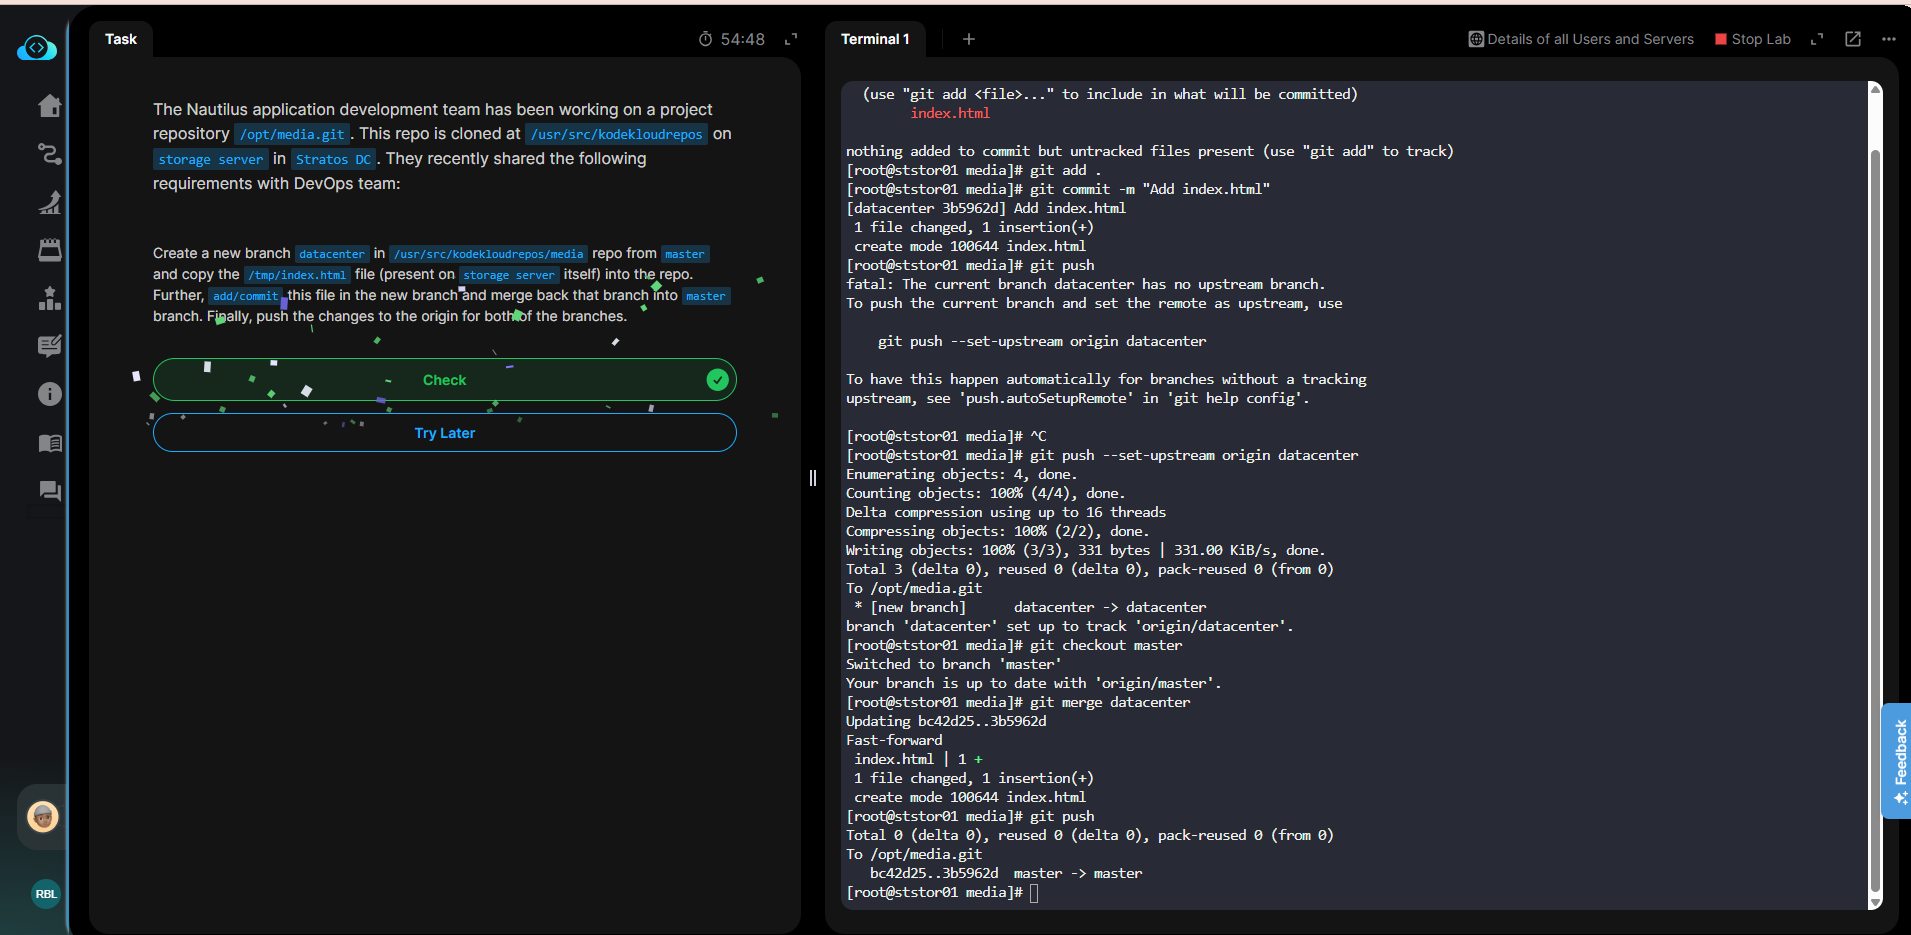This screenshot has width=1911, height=935.
Task: Click the Home icon in the sidebar
Action: coord(49,106)
